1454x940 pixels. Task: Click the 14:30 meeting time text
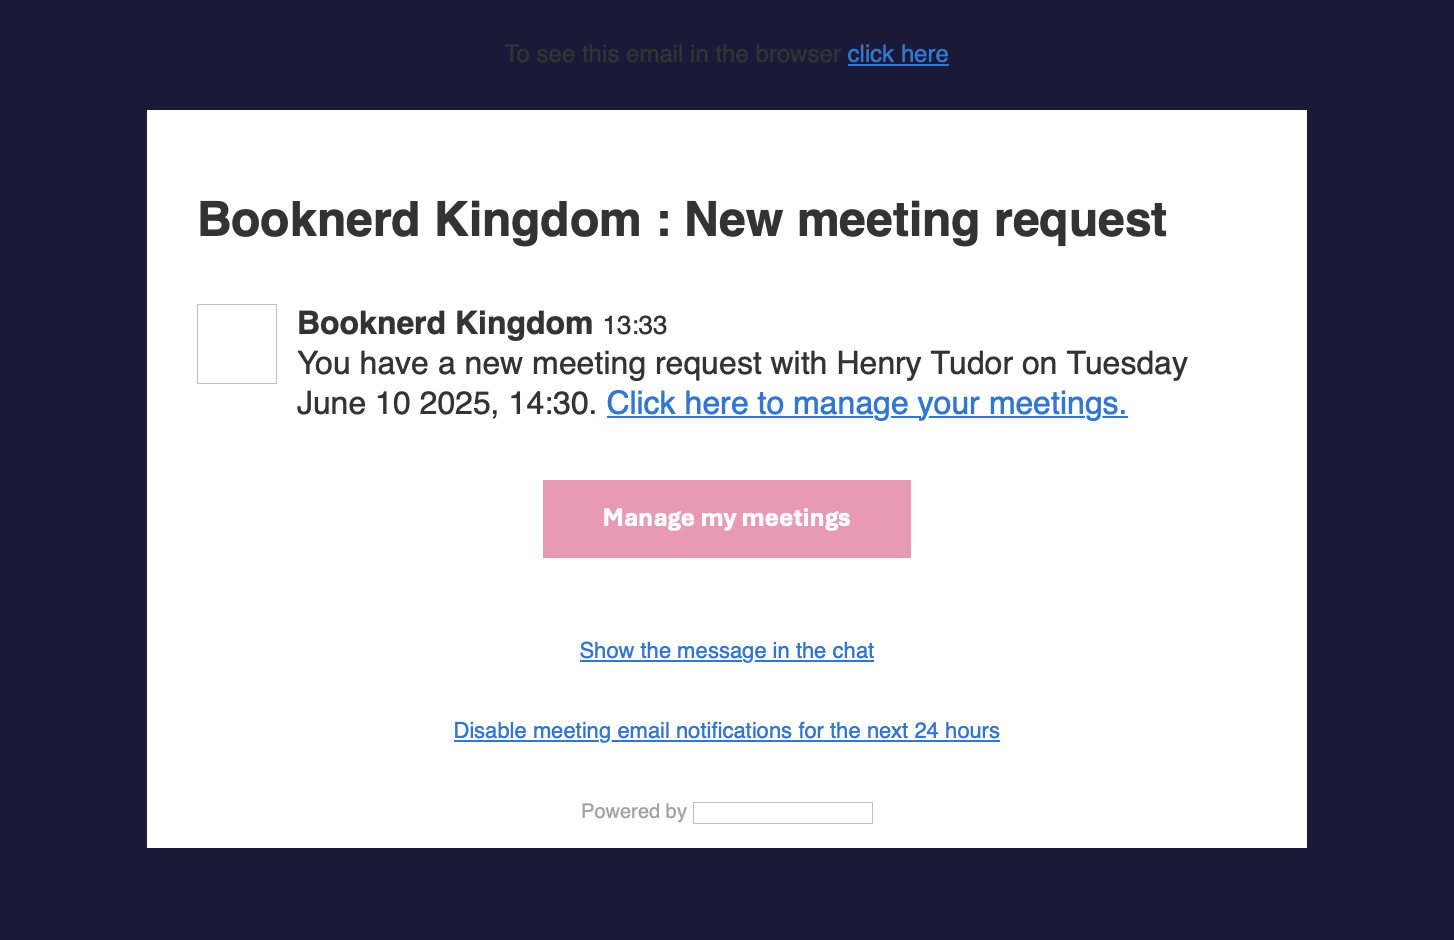coord(552,403)
